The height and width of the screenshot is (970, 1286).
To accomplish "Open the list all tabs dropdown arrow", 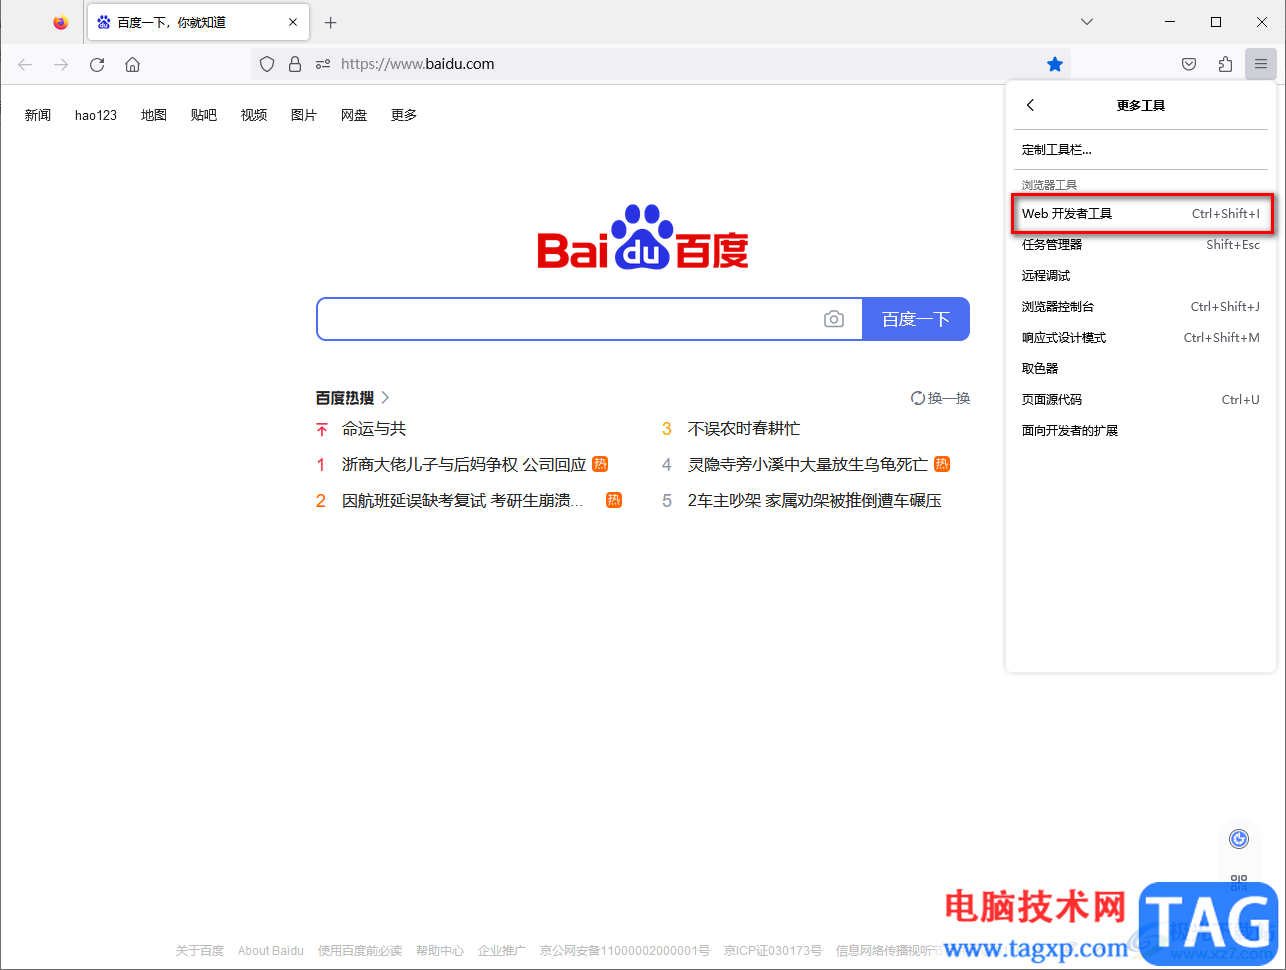I will click(1087, 22).
